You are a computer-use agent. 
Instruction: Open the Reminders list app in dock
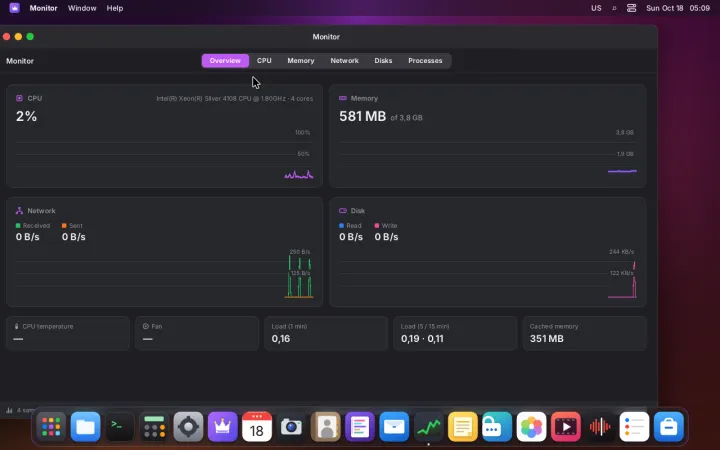tap(634, 427)
